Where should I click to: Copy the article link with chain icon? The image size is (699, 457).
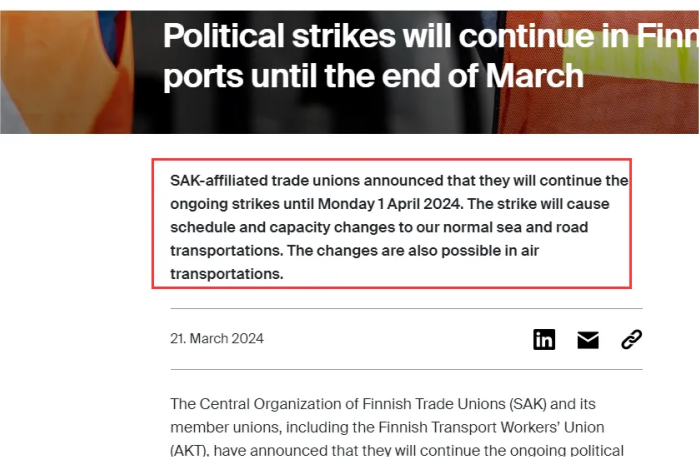pos(631,339)
